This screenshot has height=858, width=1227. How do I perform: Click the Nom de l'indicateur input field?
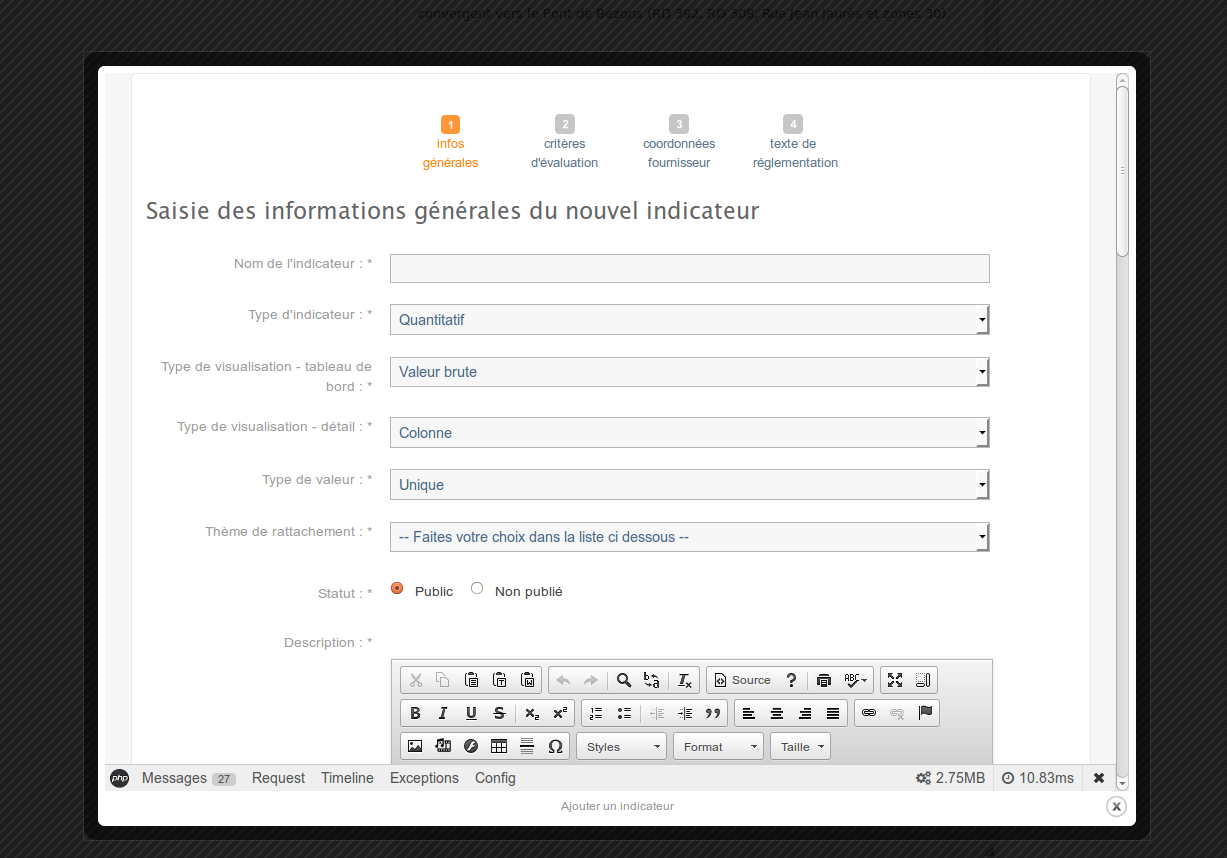point(690,268)
